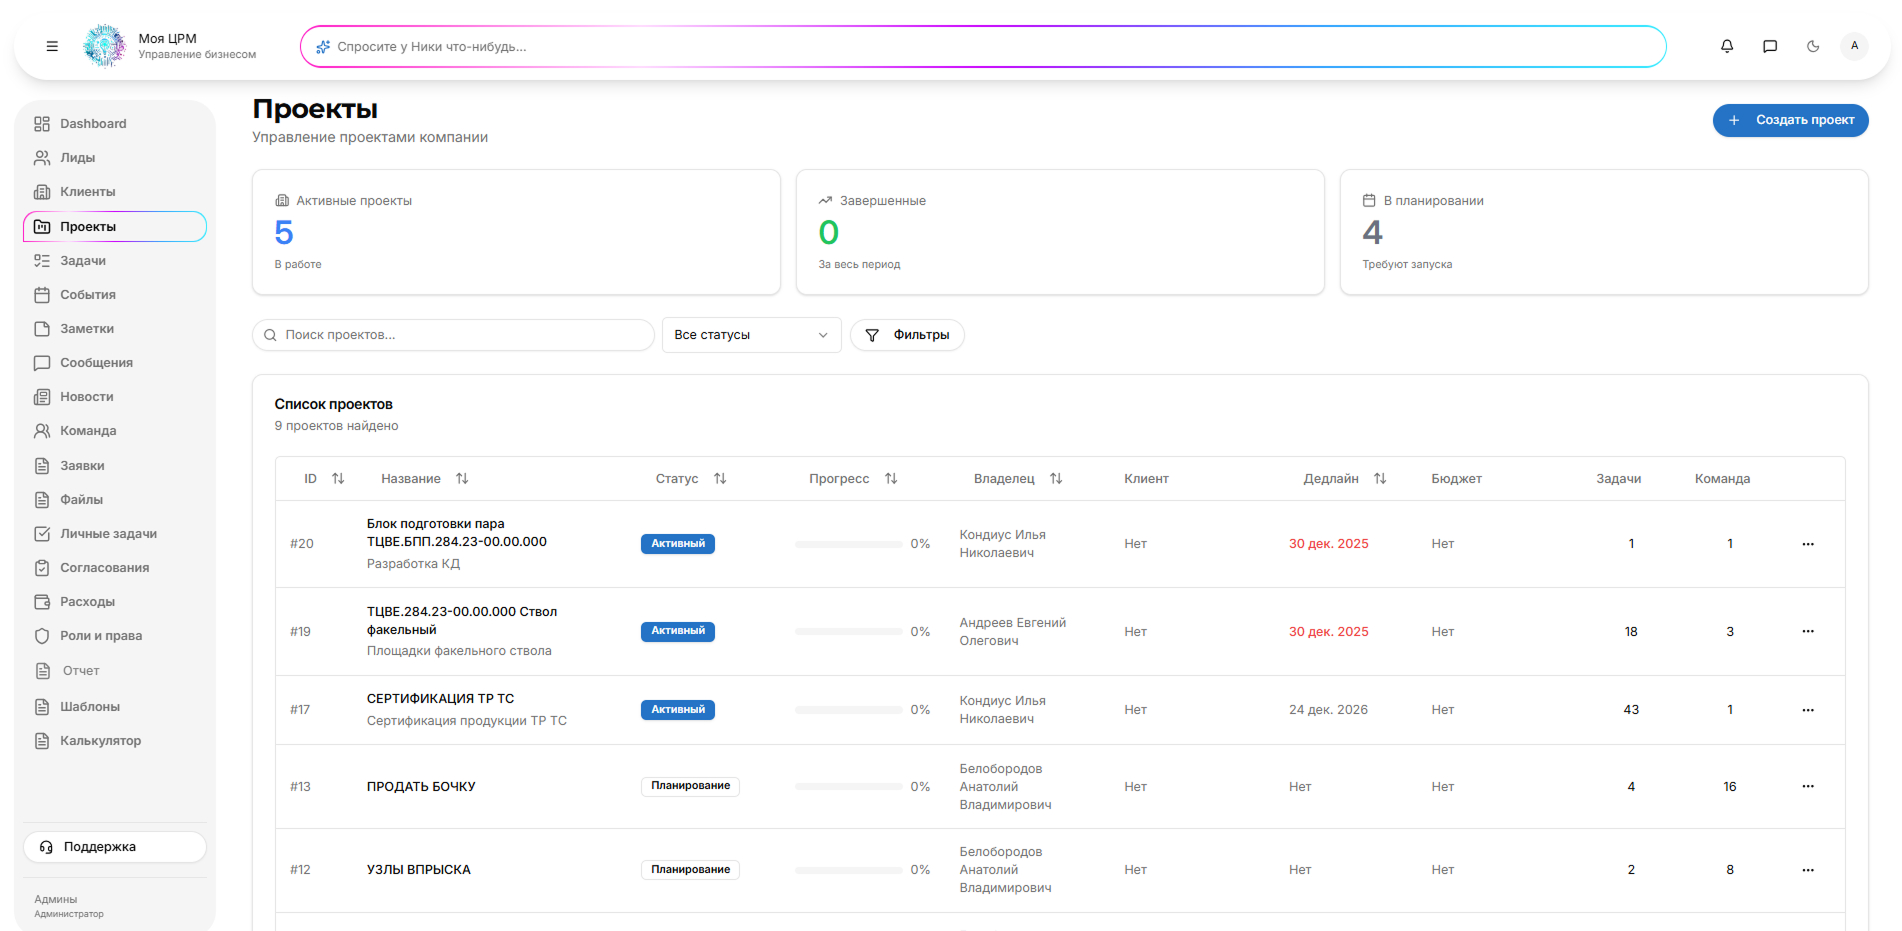
Task: Open the chat messages icon
Action: coord(1769,46)
